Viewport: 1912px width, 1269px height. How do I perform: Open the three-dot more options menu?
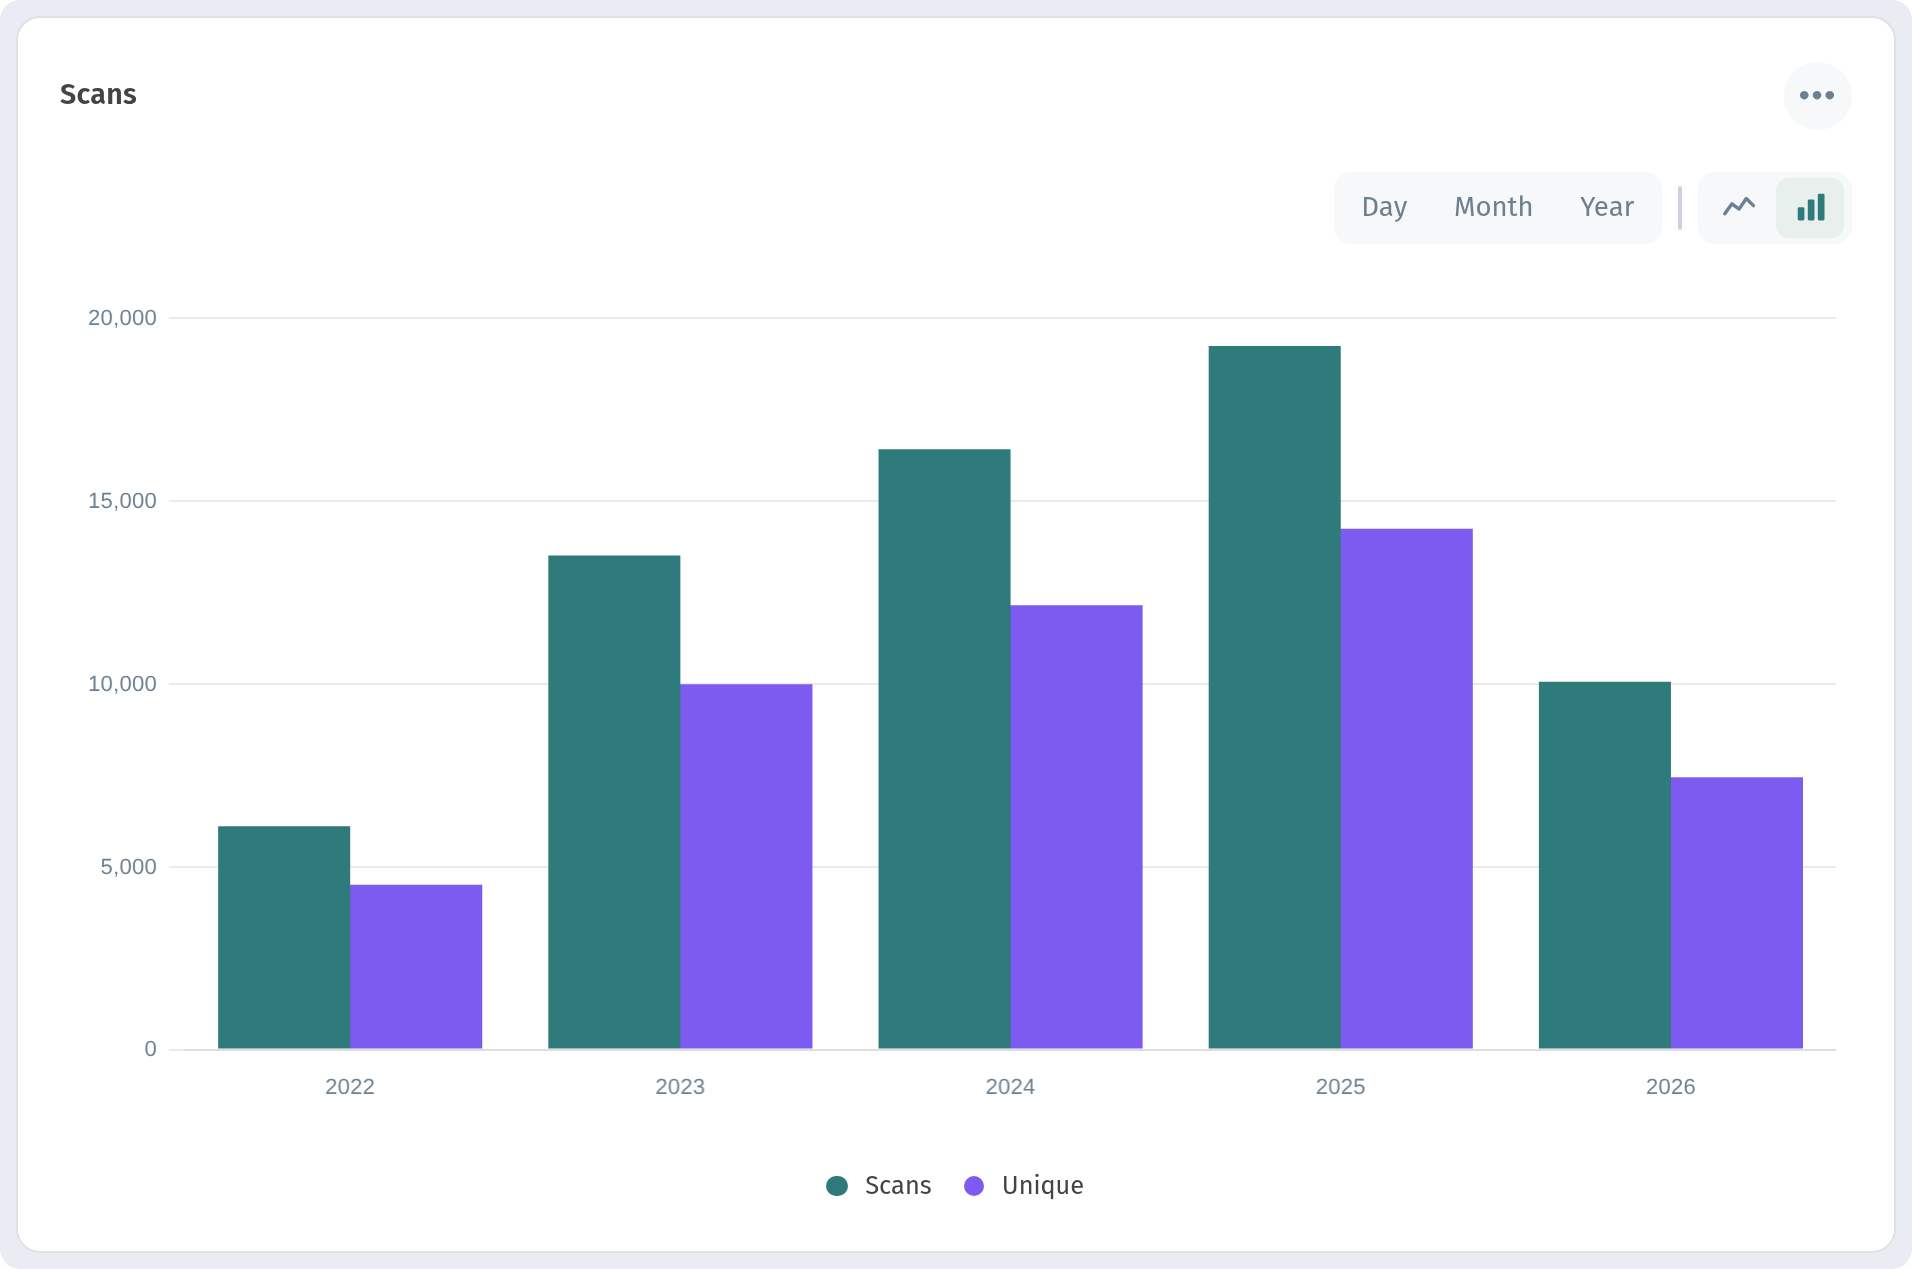click(x=1817, y=96)
